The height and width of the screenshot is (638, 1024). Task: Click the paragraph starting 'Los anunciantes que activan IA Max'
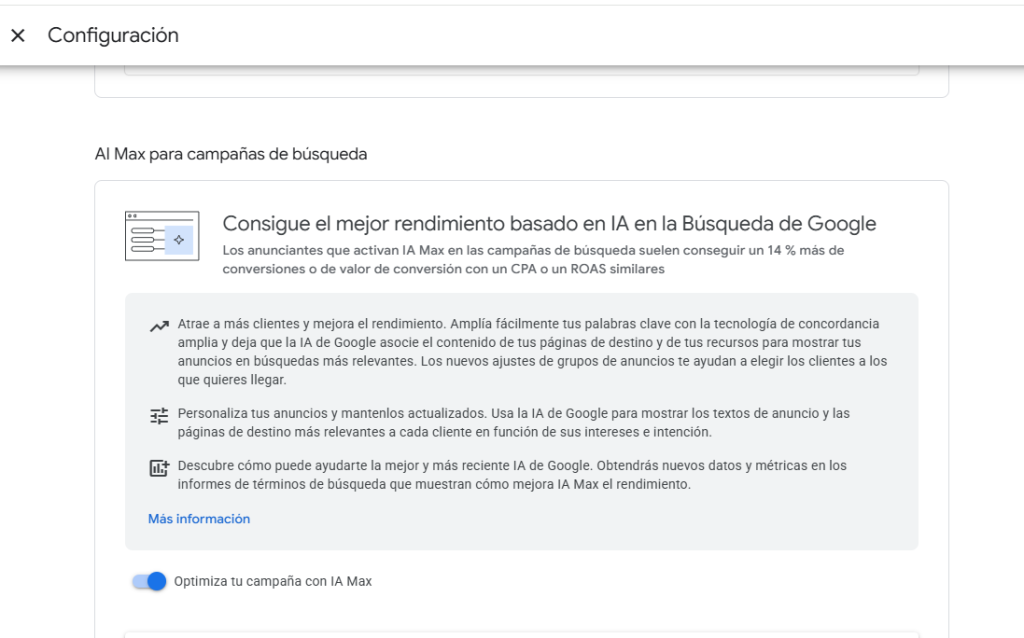coord(533,260)
